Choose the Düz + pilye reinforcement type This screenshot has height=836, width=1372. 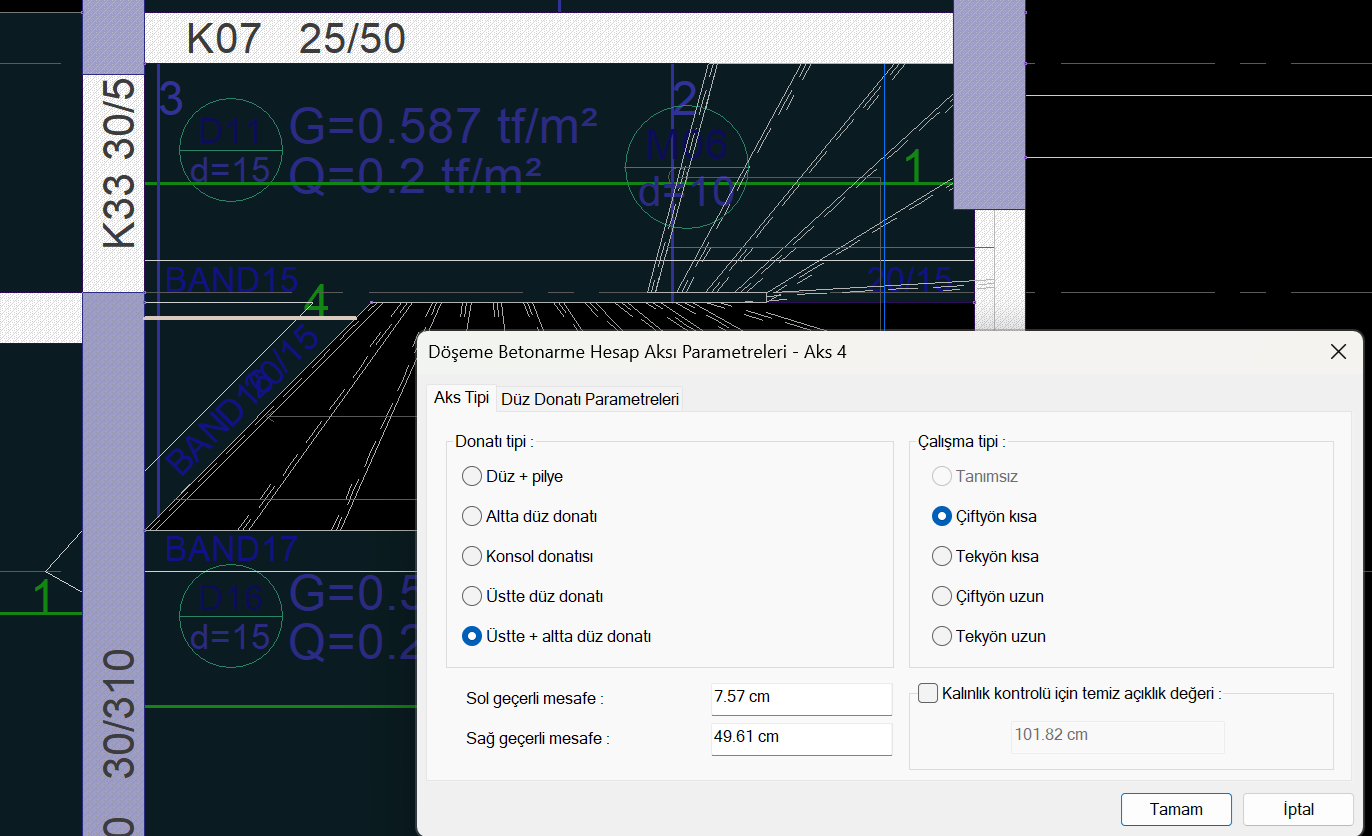pyautogui.click(x=472, y=477)
